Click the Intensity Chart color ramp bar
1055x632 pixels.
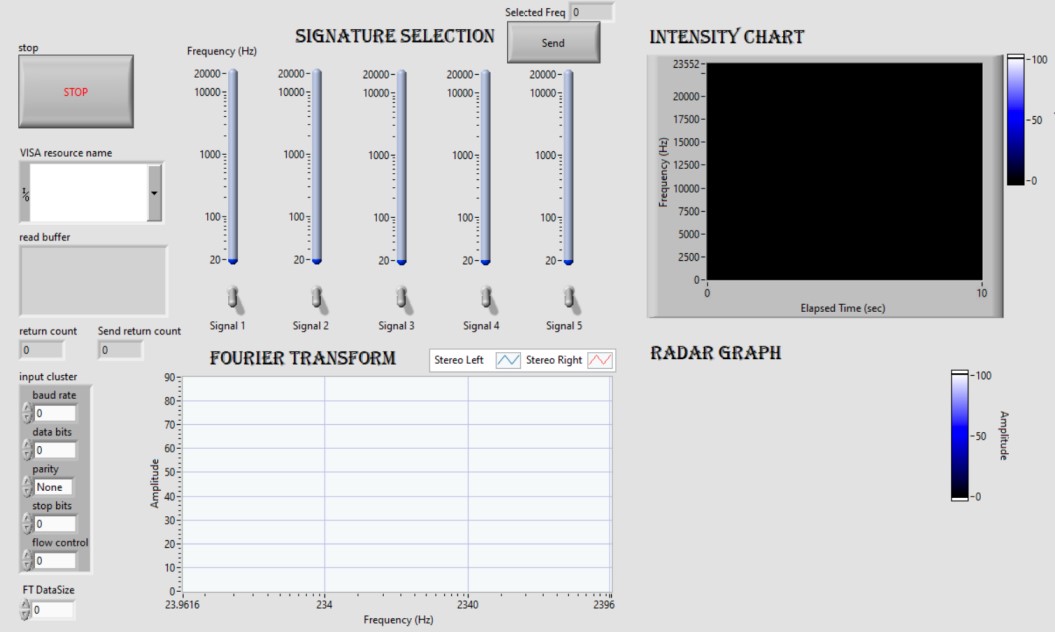(x=1015, y=120)
